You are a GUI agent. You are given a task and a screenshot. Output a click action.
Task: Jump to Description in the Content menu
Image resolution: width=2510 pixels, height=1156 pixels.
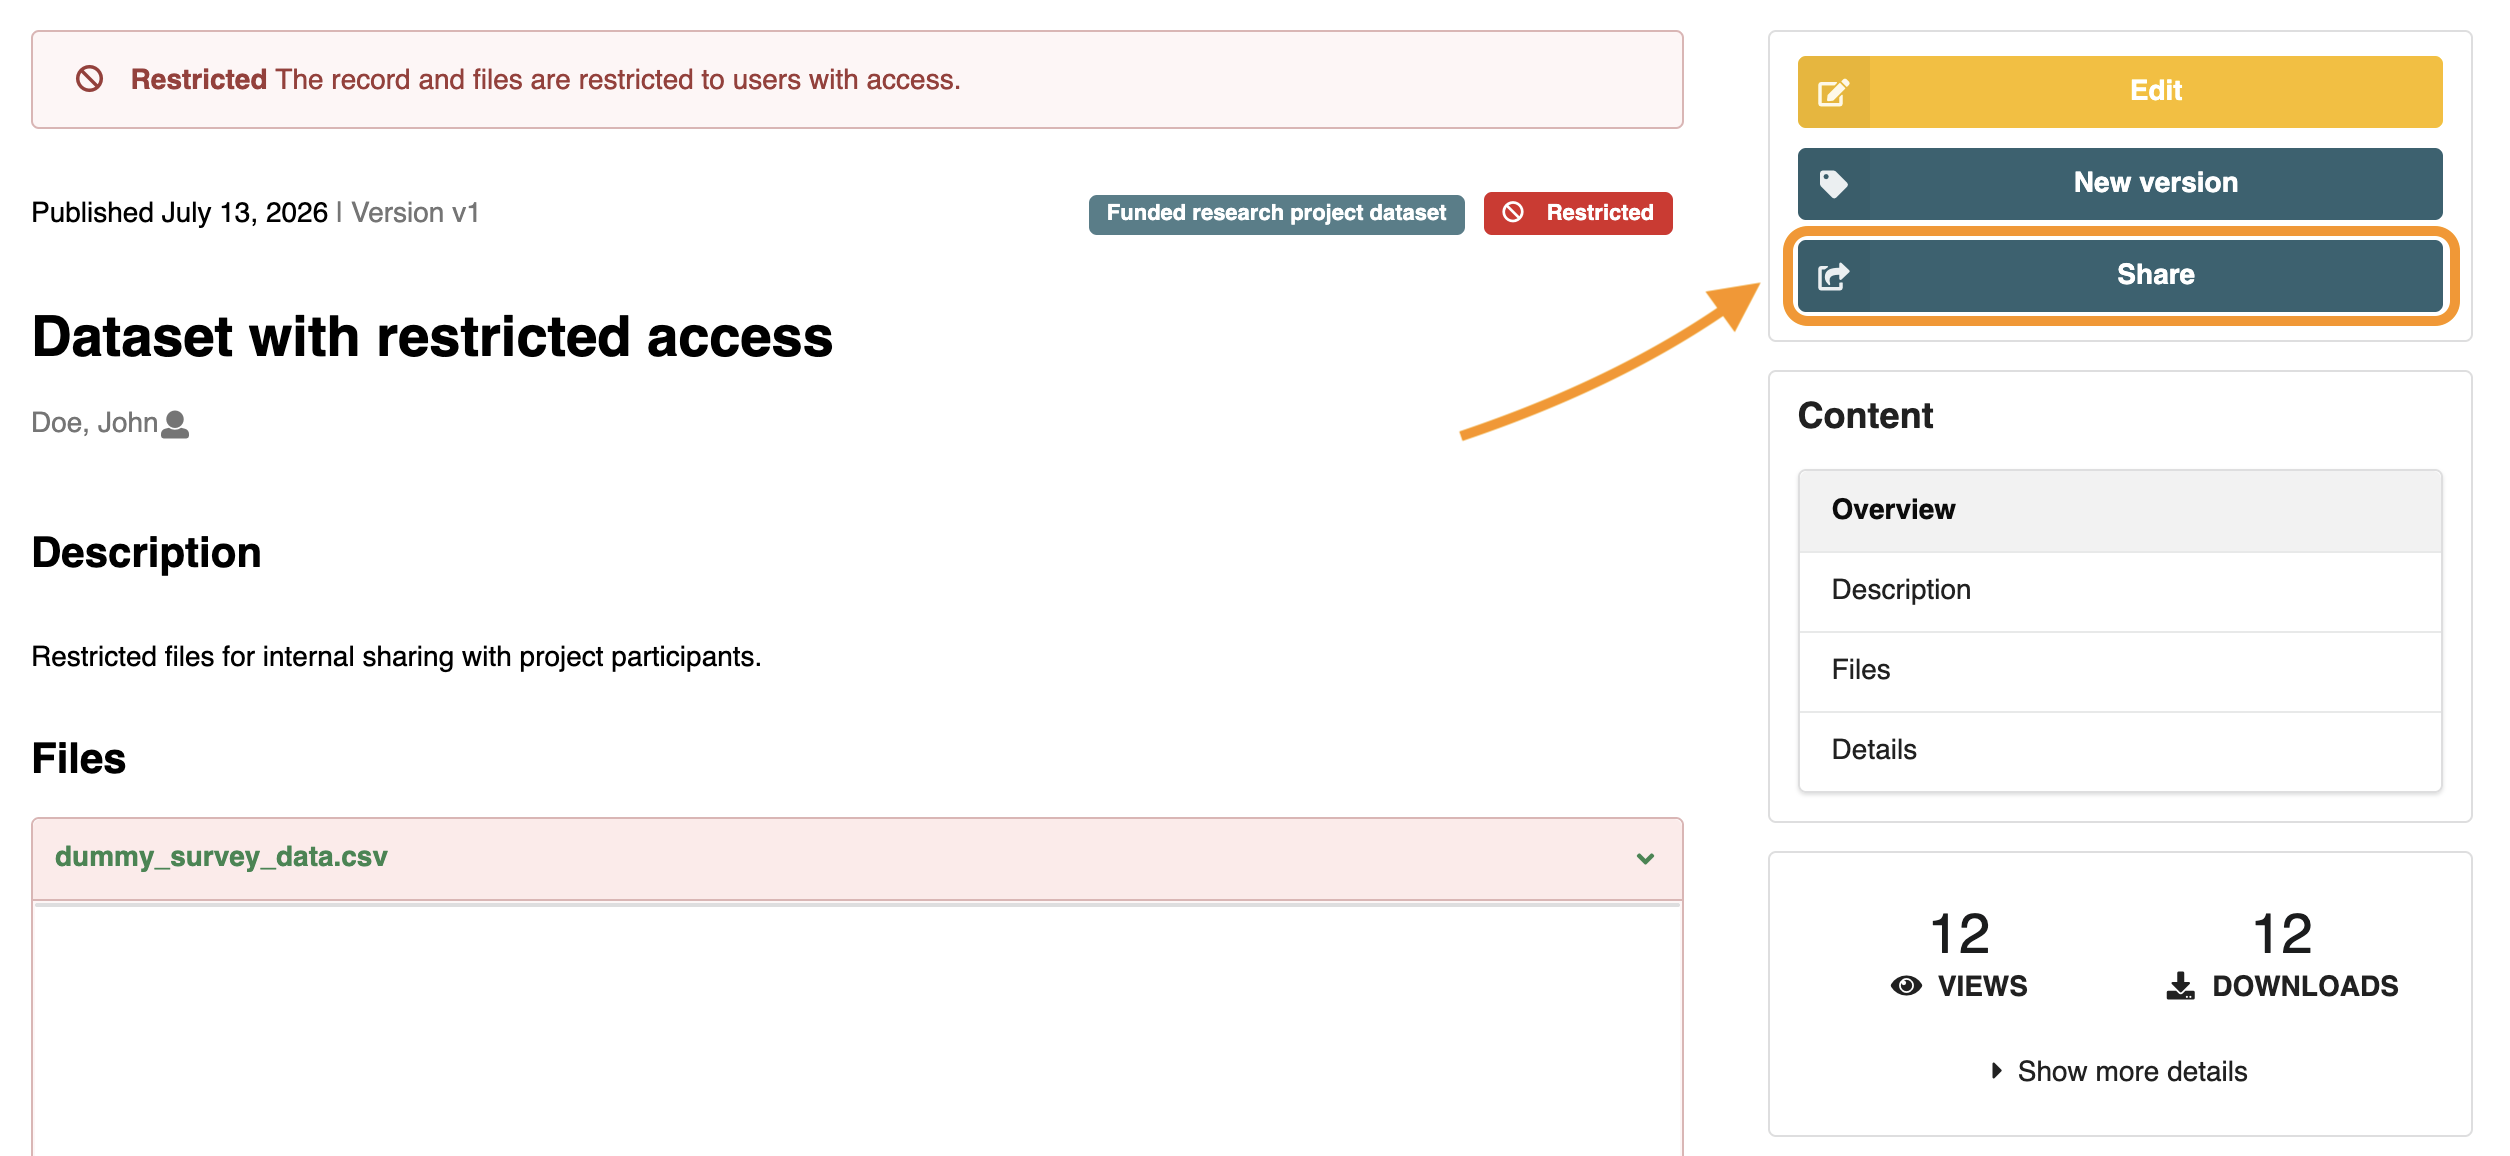click(2120, 590)
